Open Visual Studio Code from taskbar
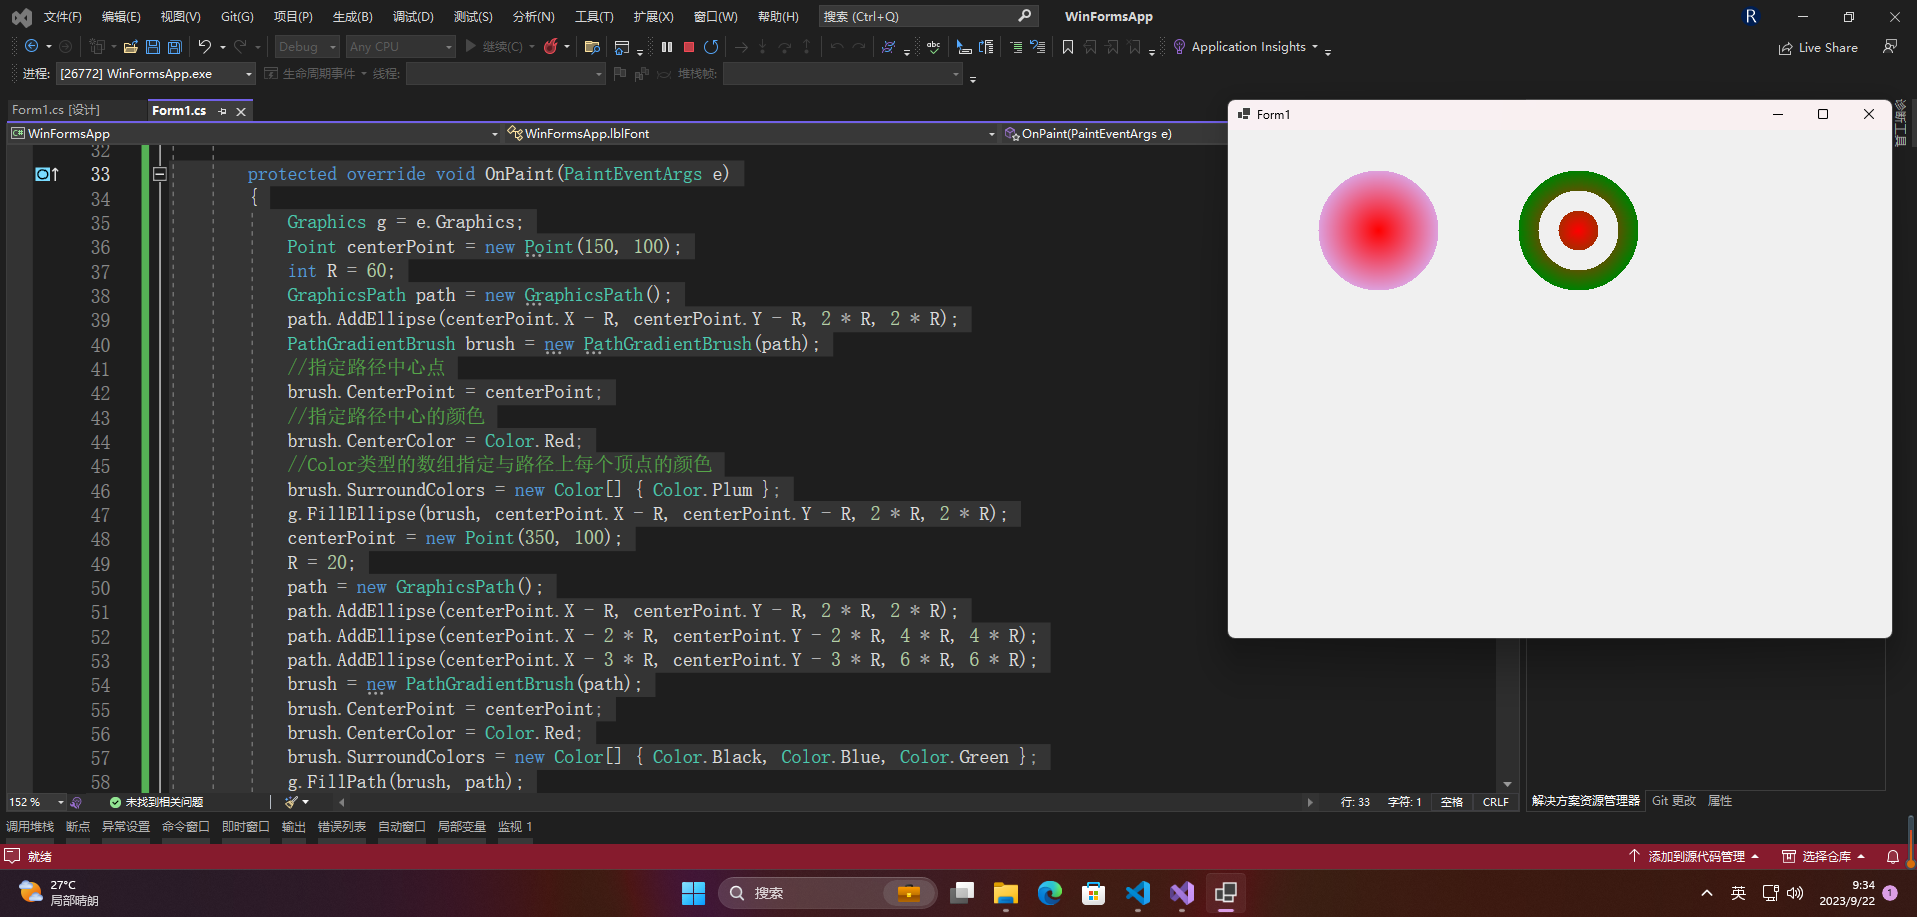 [x=1138, y=893]
